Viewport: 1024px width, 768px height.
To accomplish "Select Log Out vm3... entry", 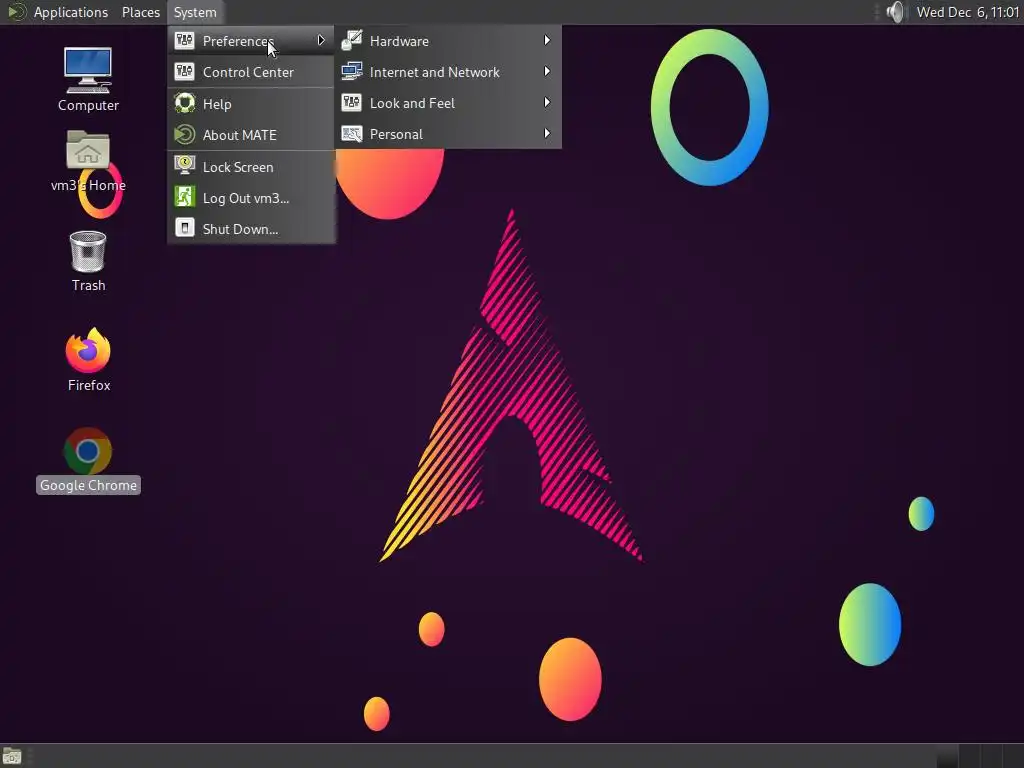I will (251, 198).
